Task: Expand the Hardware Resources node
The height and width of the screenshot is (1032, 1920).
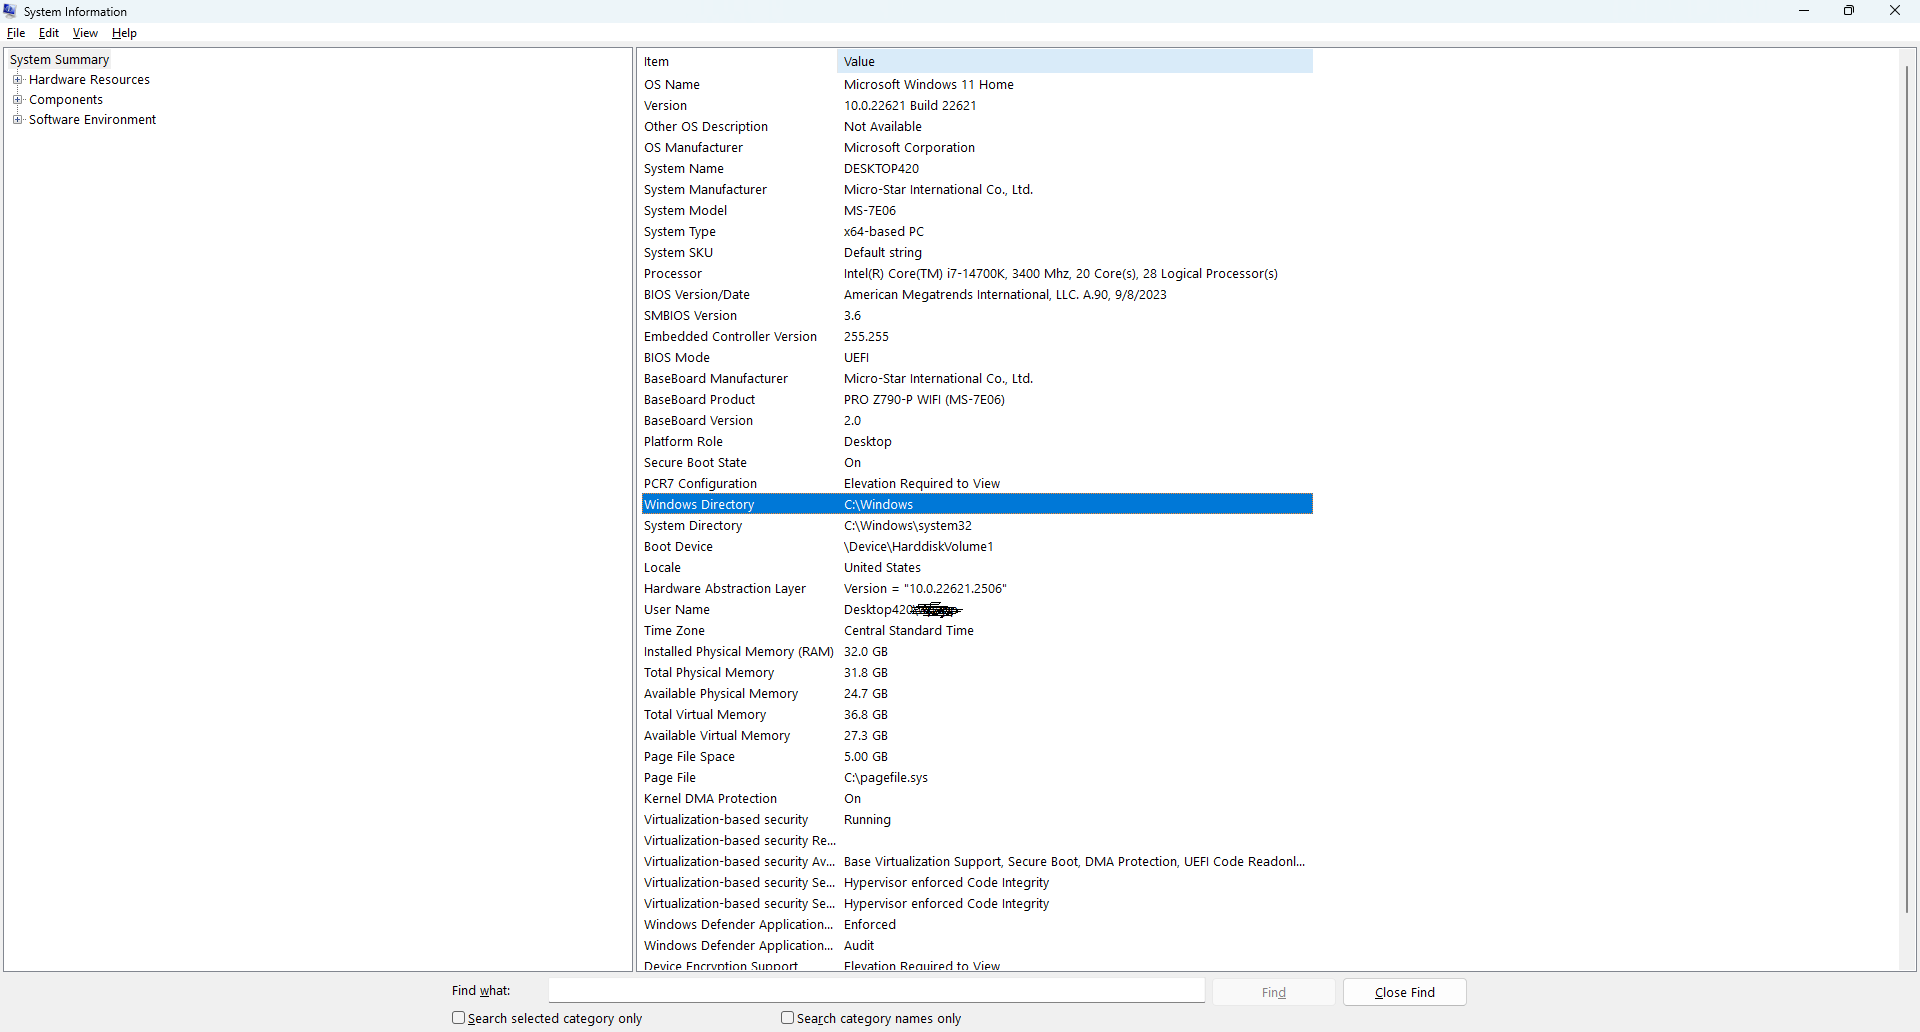Action: coord(17,80)
